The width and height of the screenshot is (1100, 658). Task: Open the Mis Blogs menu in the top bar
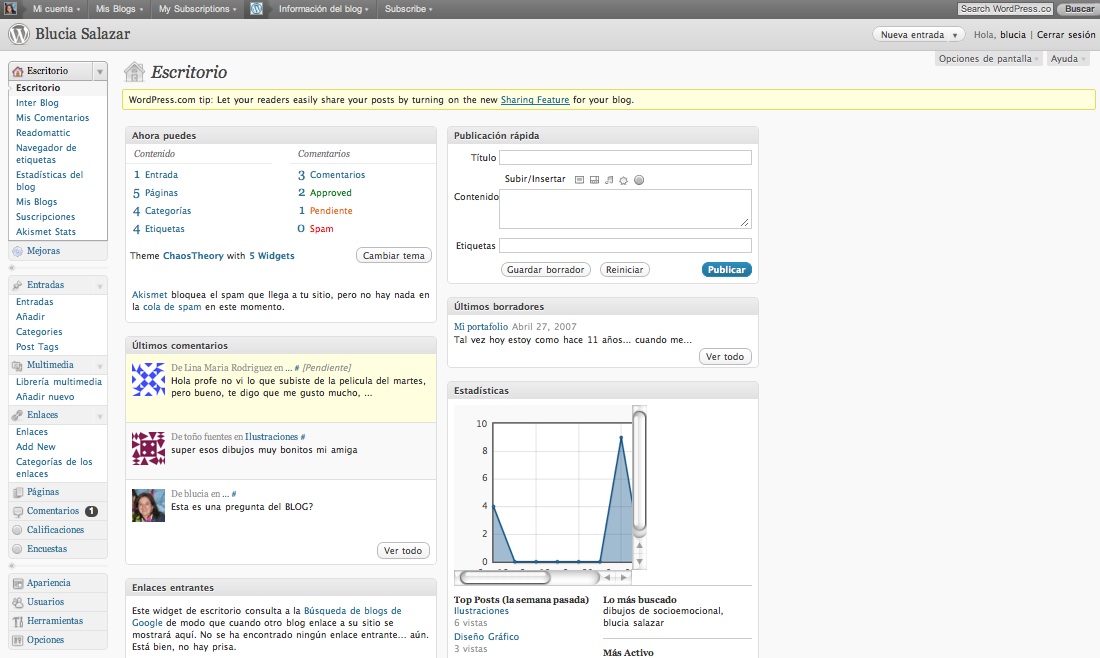pos(119,9)
